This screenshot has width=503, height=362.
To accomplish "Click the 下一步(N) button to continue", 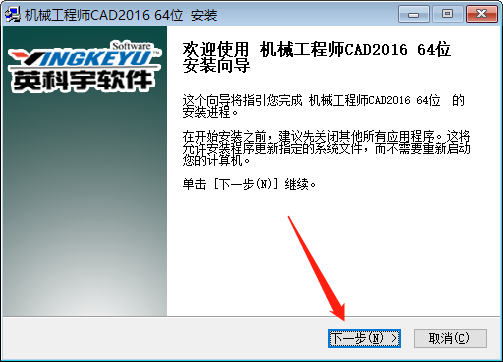I will (x=364, y=338).
